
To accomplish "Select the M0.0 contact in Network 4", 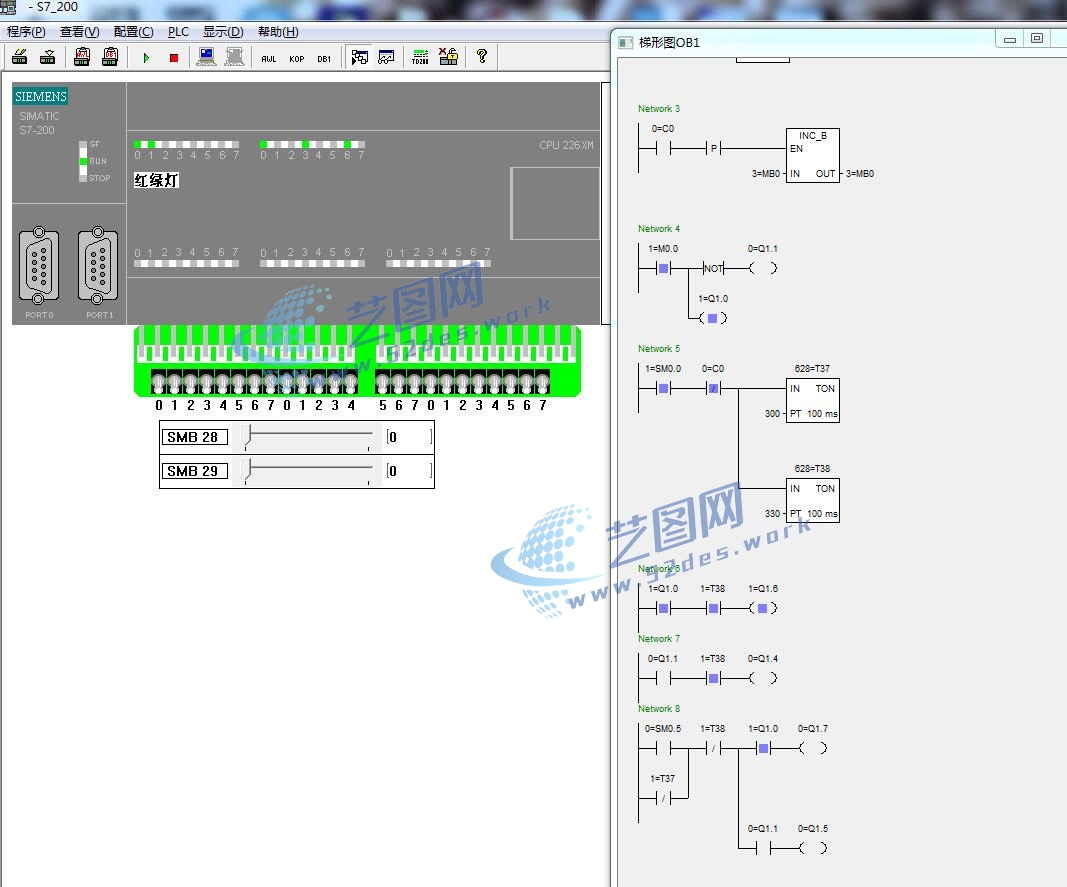I will point(663,268).
